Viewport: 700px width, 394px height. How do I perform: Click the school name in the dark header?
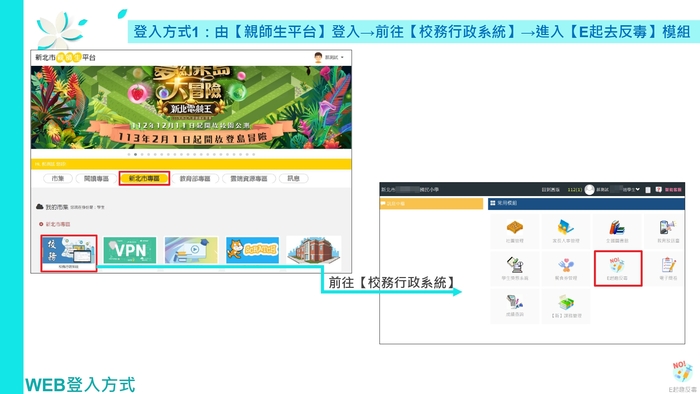(x=410, y=190)
